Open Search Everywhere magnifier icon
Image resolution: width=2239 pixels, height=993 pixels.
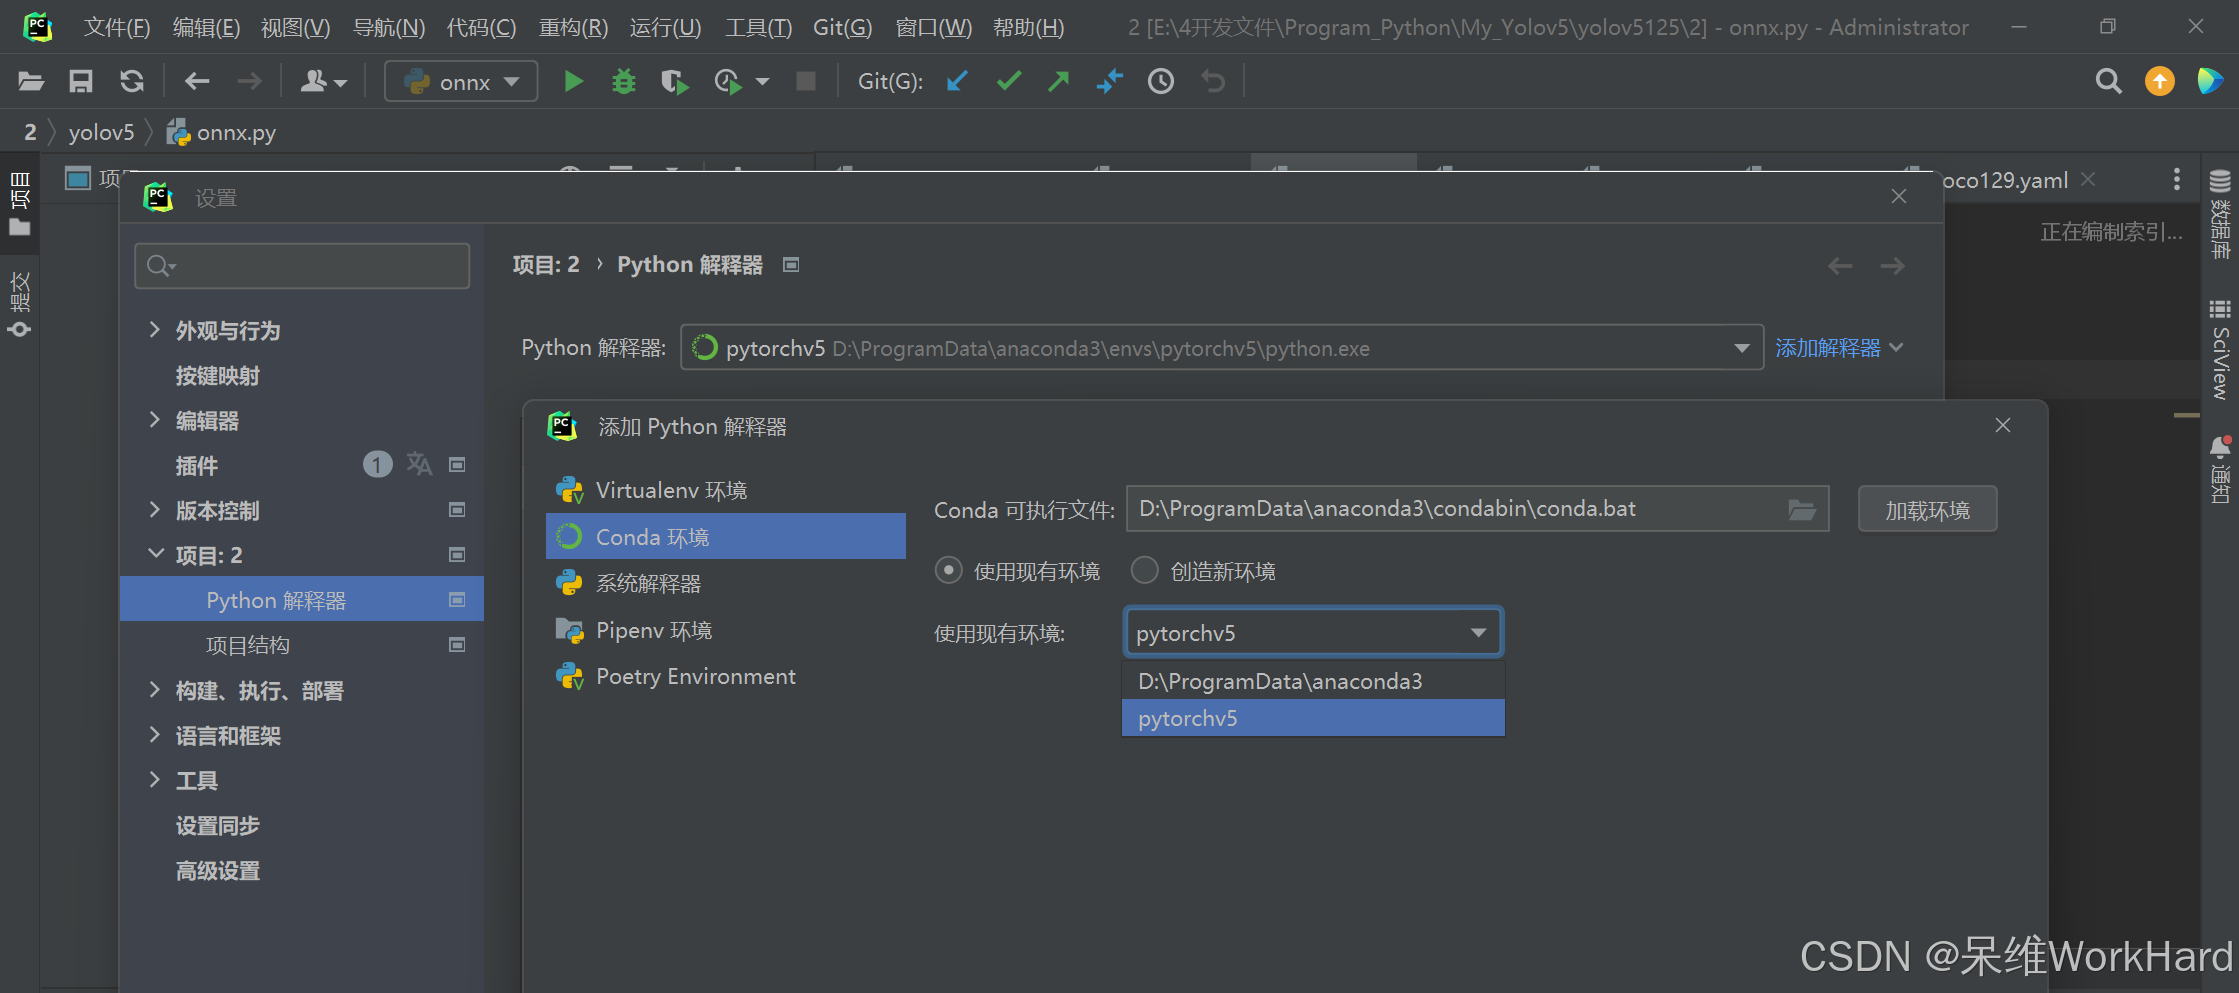[2108, 81]
